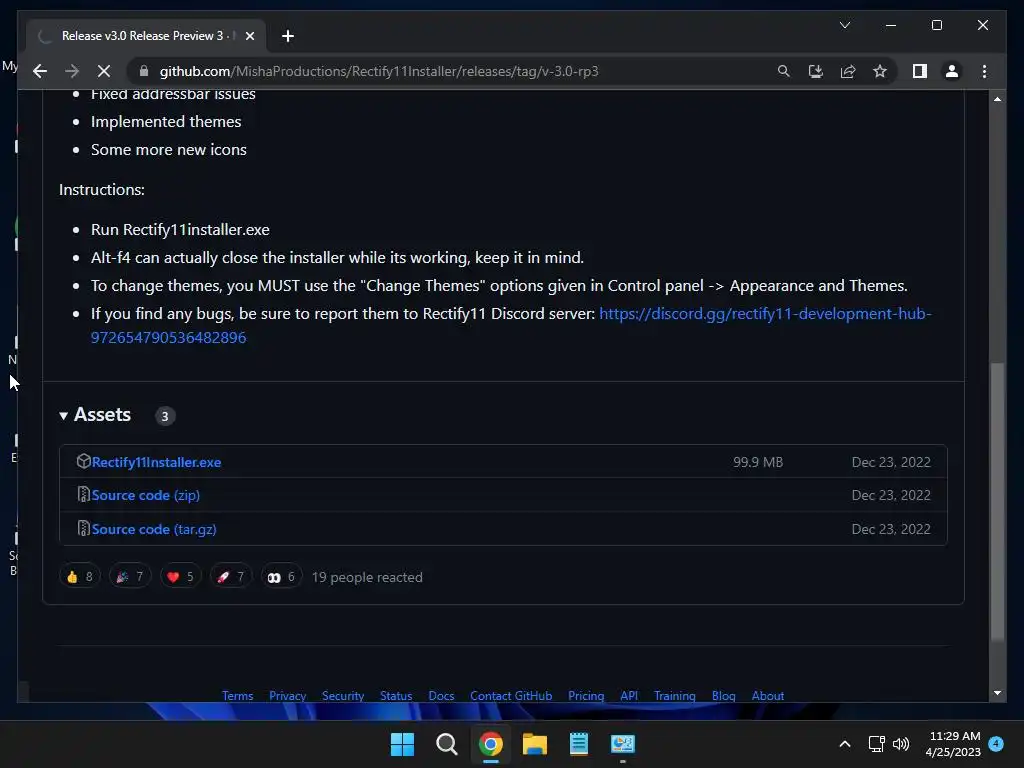Download Source code (tar.gz)
The image size is (1024, 768).
[153, 529]
